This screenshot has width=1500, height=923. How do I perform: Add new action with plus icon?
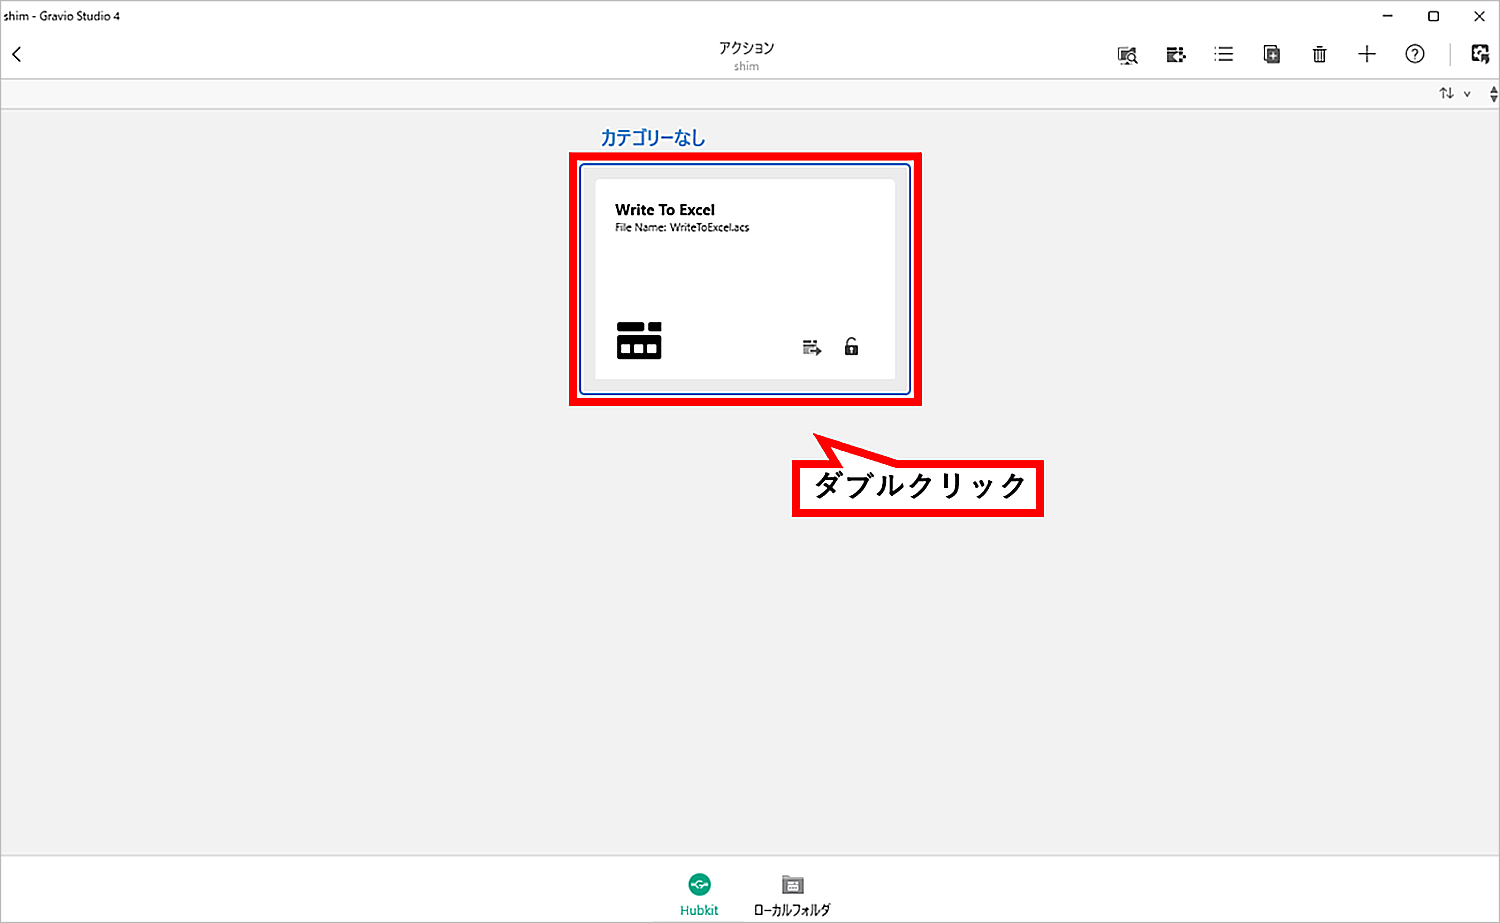(x=1367, y=54)
